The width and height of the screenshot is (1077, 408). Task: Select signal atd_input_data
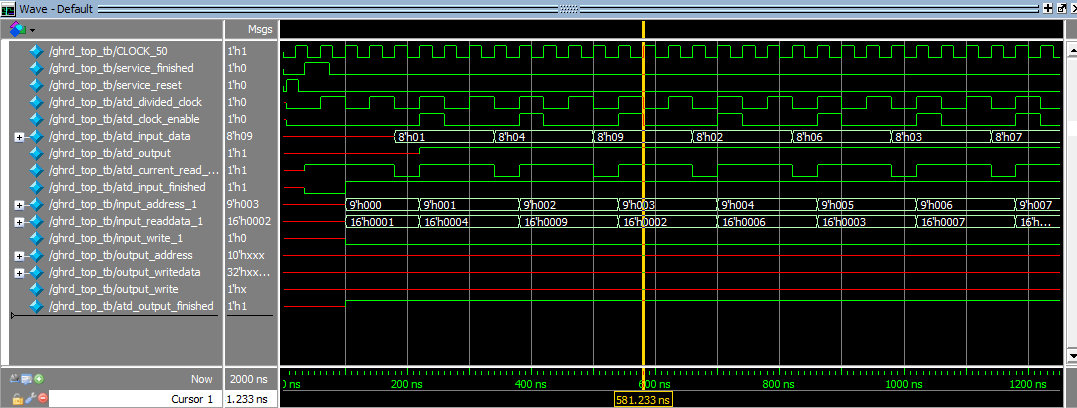120,137
